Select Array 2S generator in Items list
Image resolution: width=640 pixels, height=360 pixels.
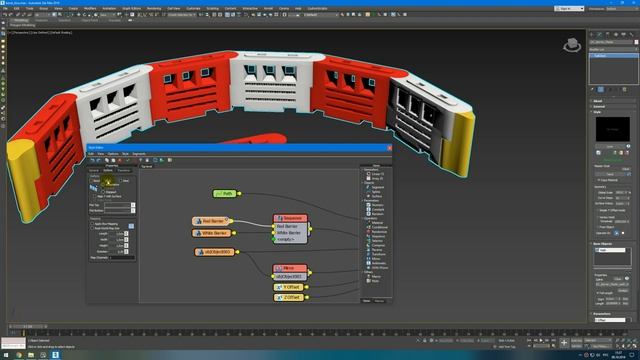point(375,178)
